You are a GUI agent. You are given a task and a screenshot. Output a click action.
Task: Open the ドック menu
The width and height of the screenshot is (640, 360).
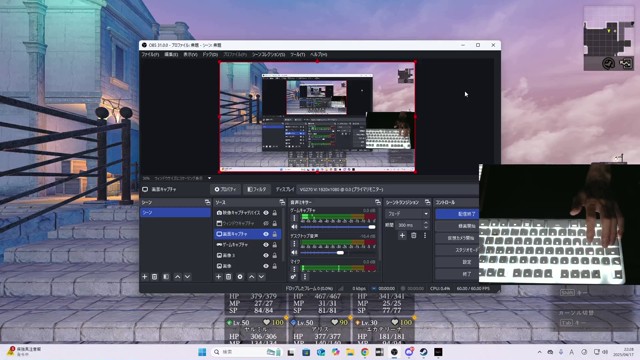coord(210,55)
